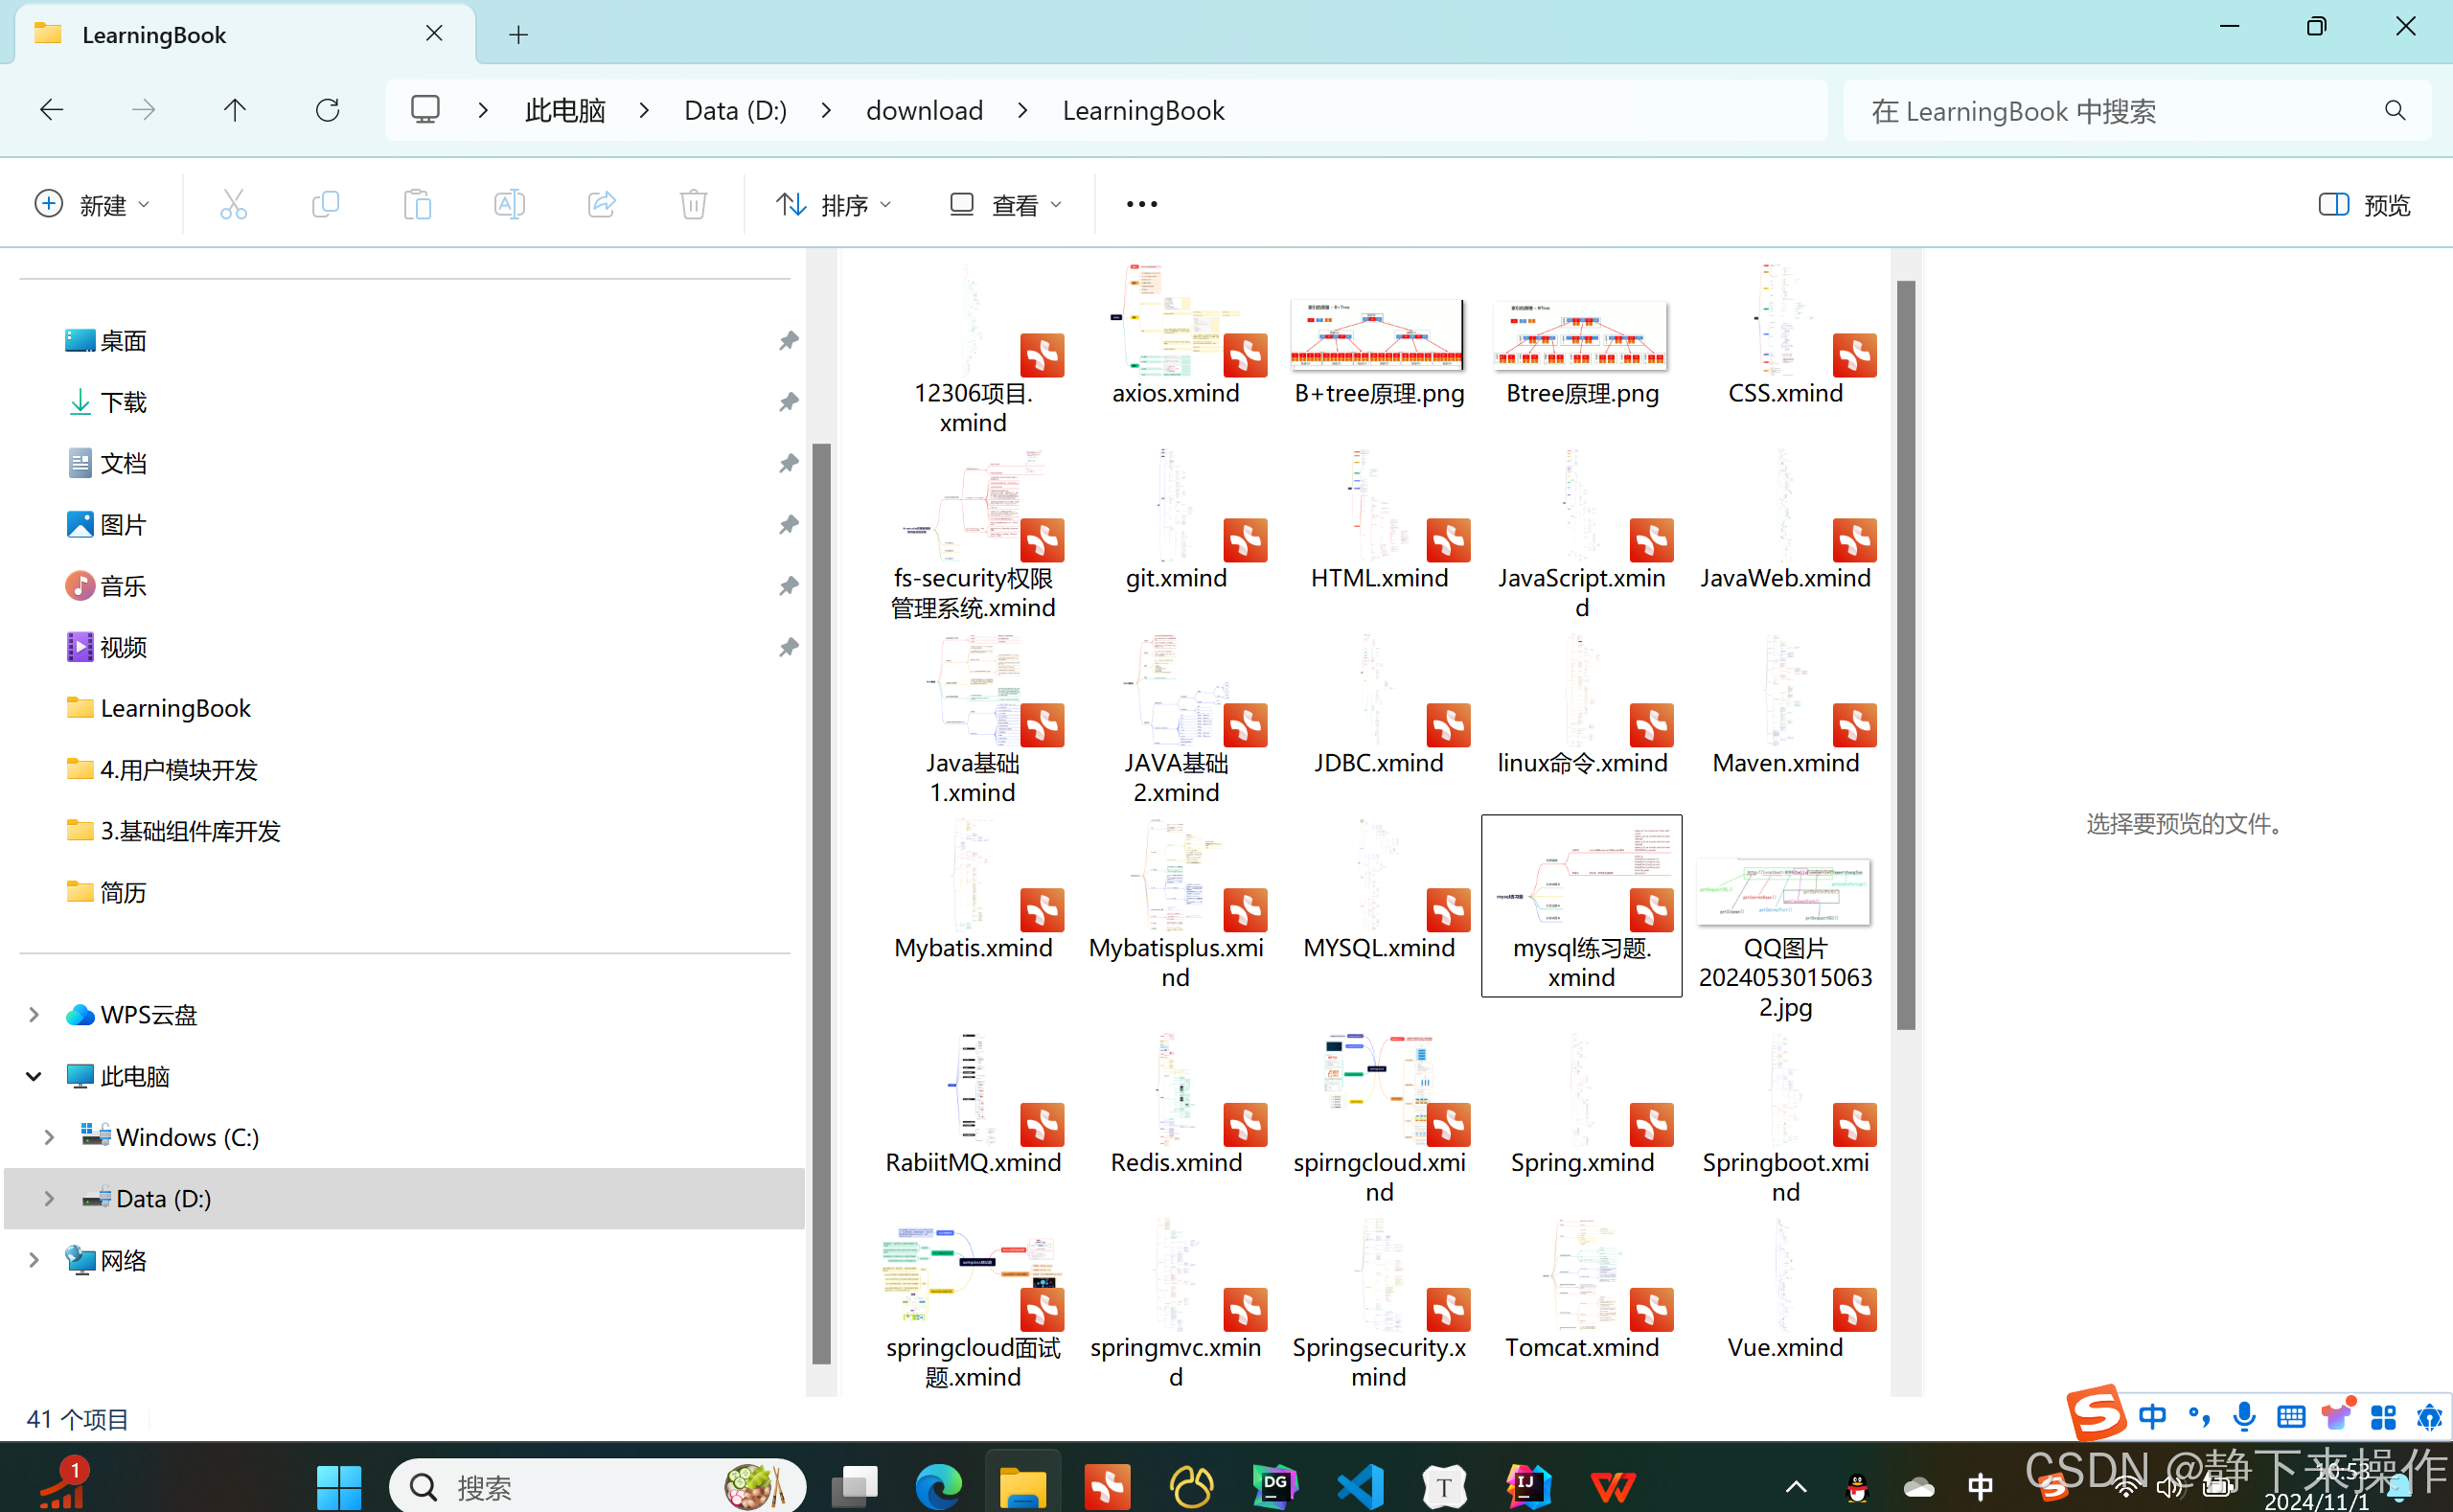The height and width of the screenshot is (1512, 2453).
Task: Open the three-dots more options menu
Action: point(1141,204)
